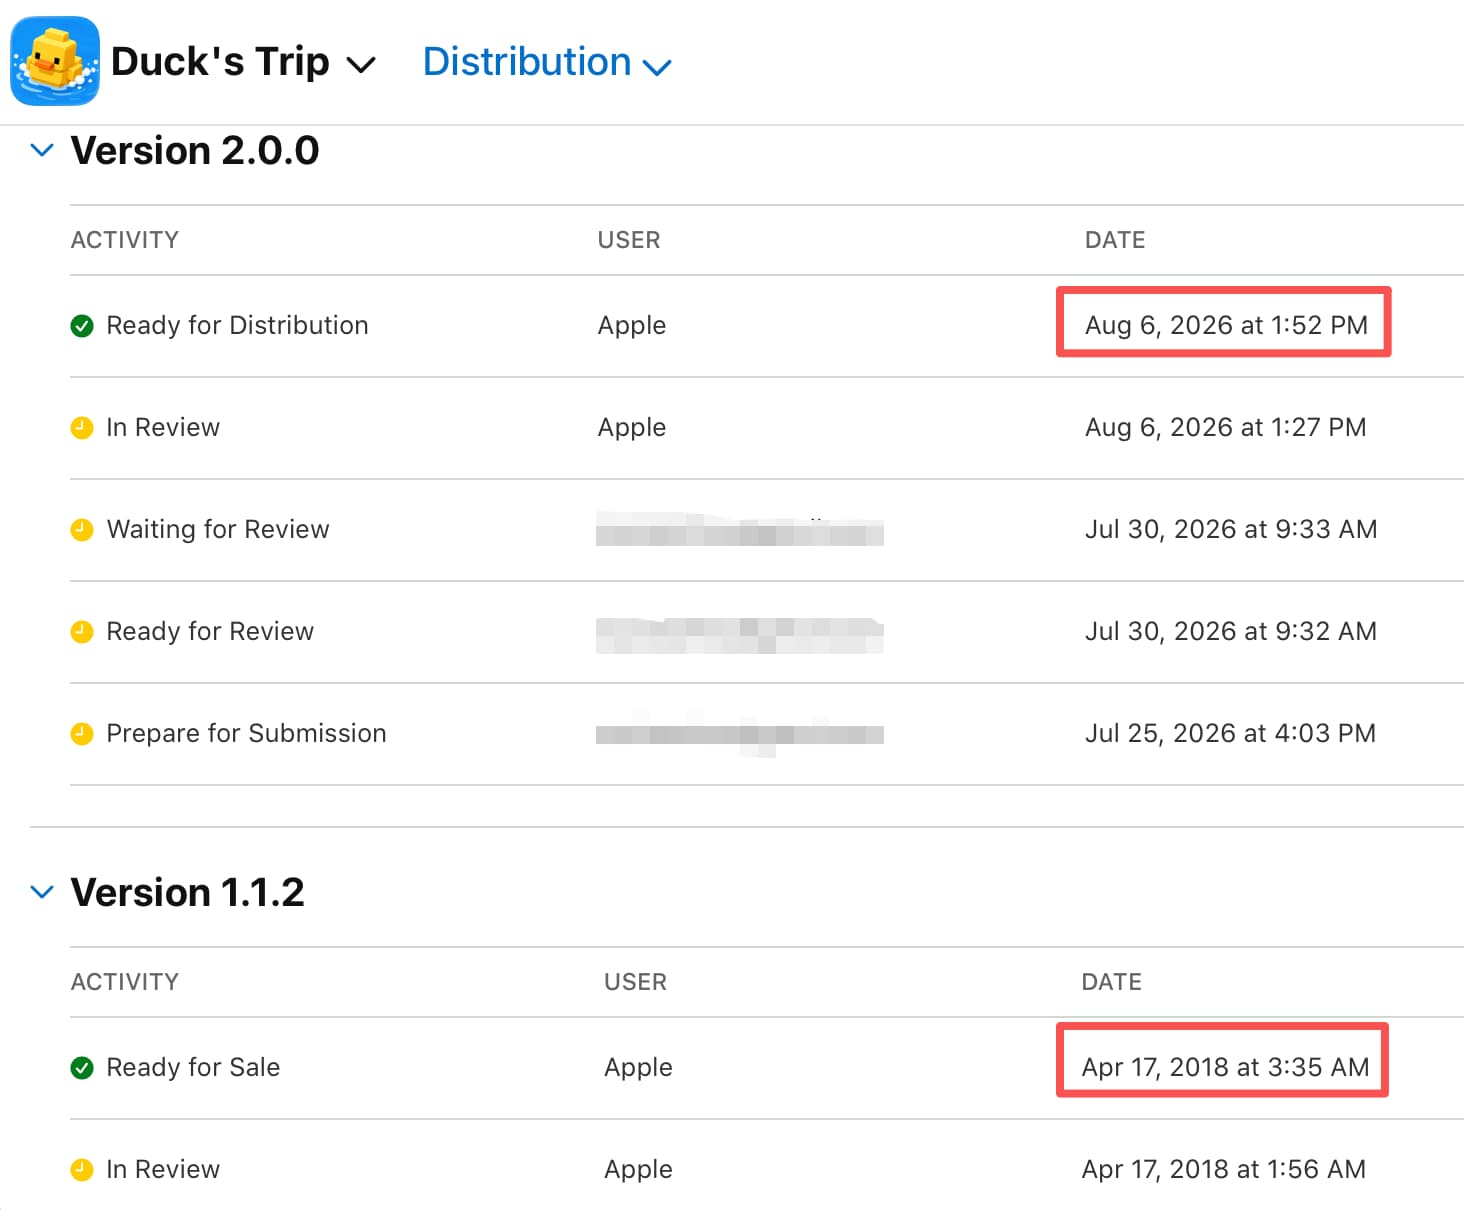Viewport: 1464px width, 1210px height.
Task: Click the date Apr 17, 2018 at 3:35 AM
Action: [x=1225, y=1067]
